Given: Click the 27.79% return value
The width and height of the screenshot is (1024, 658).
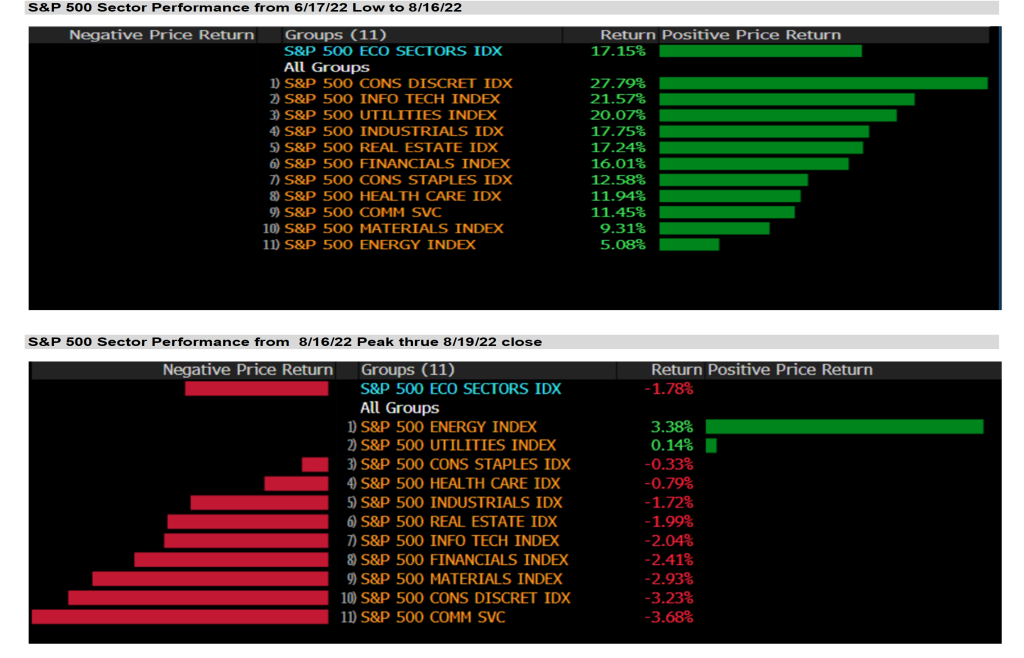Looking at the screenshot, I should (618, 83).
